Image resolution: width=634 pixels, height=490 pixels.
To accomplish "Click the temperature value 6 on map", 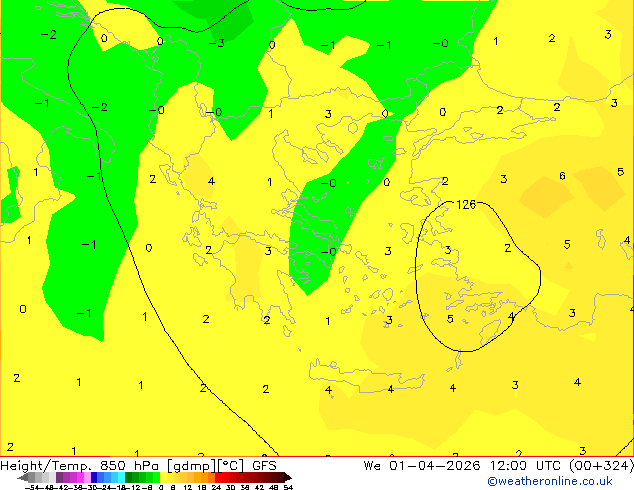I will (x=562, y=176).
